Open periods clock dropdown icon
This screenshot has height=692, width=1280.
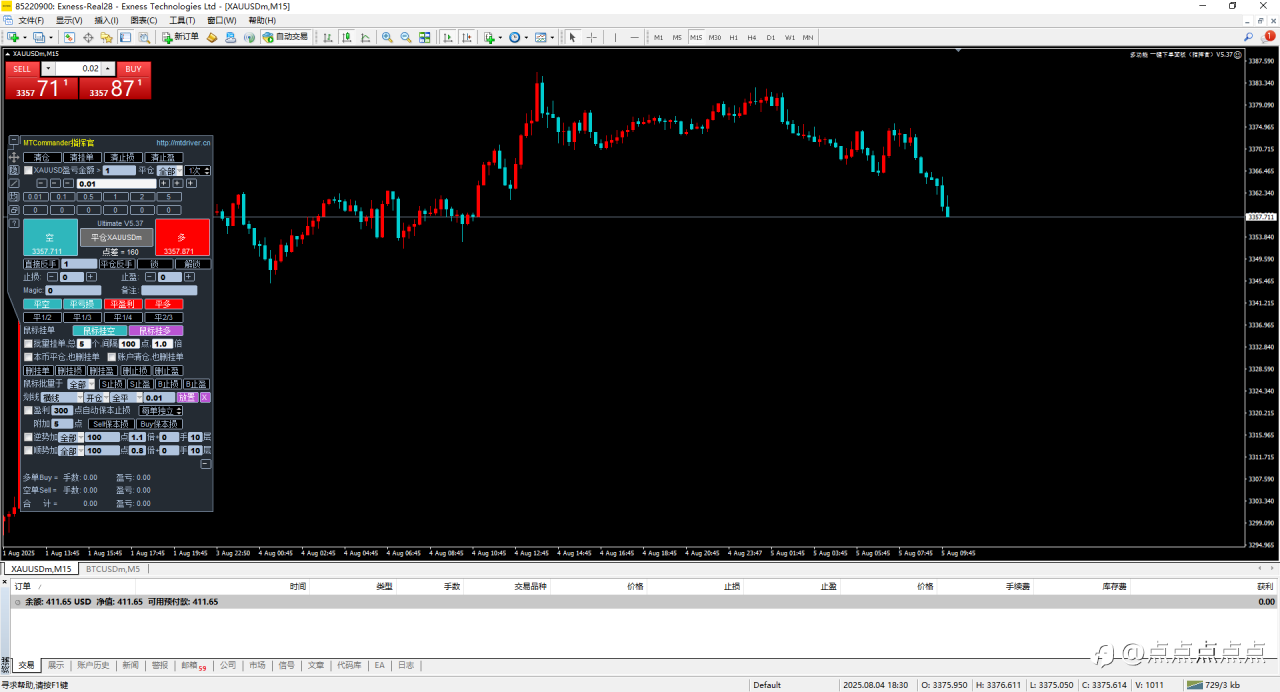[x=518, y=37]
